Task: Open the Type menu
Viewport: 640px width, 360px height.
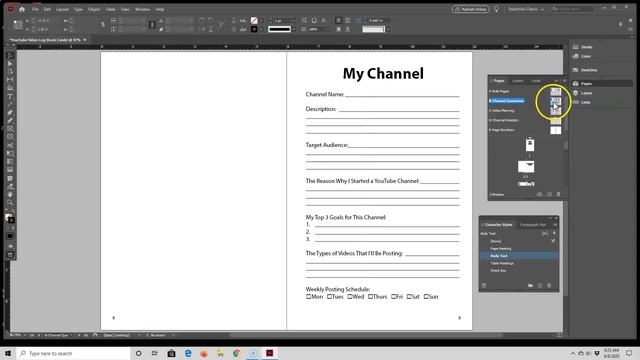Action: coord(78,9)
